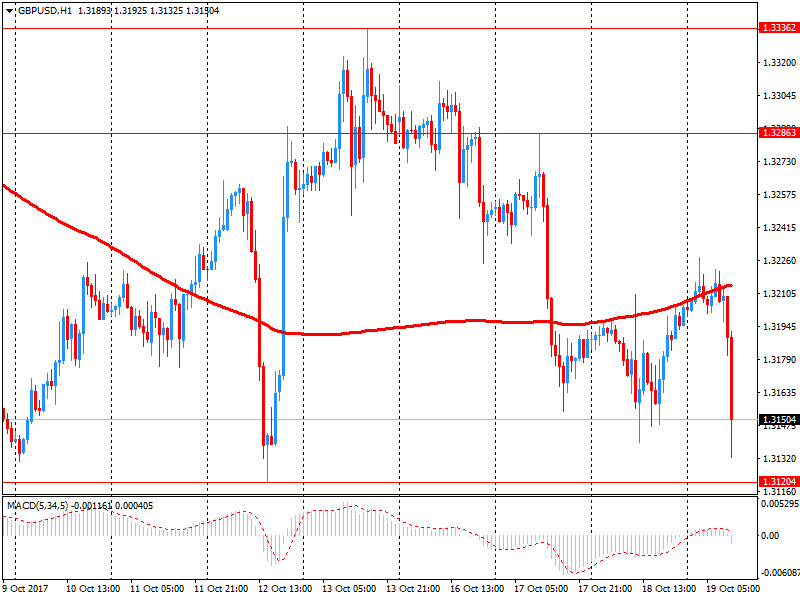Viewport: 800px width, 600px height.
Task: Select the 1.33362 red price level label
Action: pyautogui.click(x=779, y=28)
